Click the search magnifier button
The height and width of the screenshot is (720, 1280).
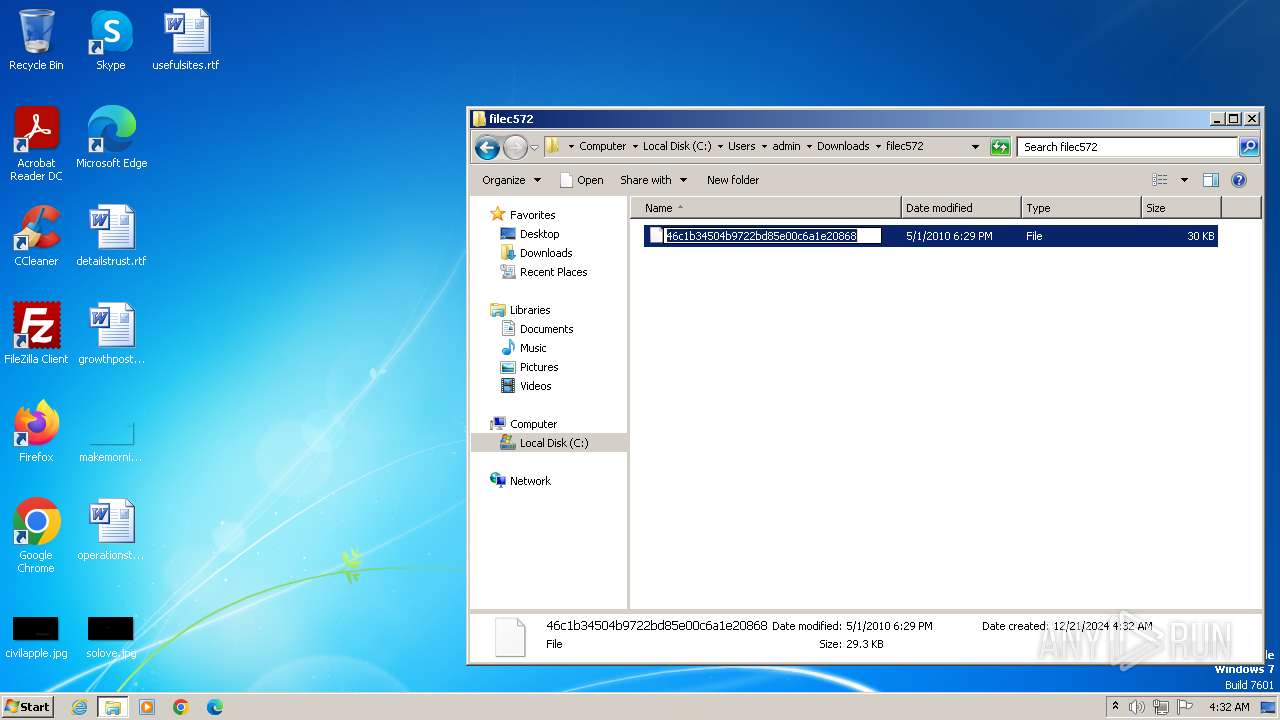[x=1249, y=146]
